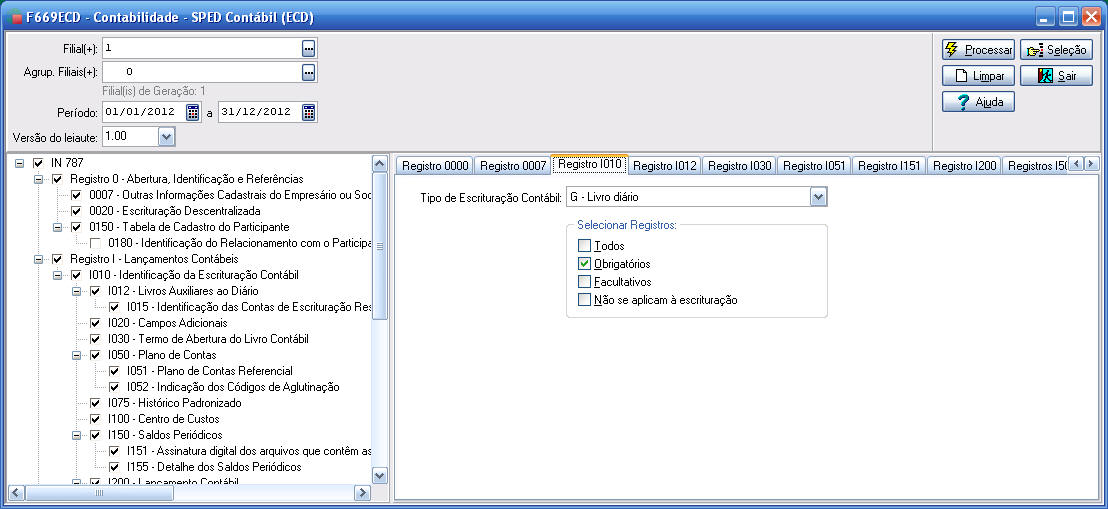
Task: Check Não se aplicam à escrituração
Action: (584, 300)
